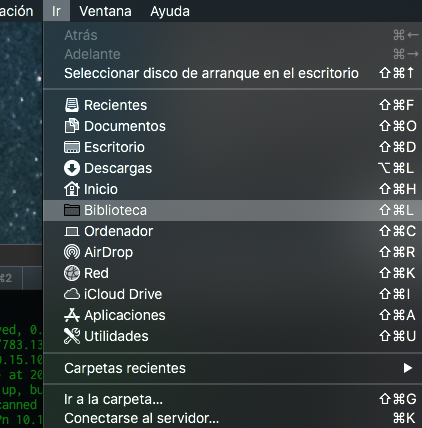The width and height of the screenshot is (422, 428).
Task: Click the AirDrop radar icon
Action: [72, 252]
